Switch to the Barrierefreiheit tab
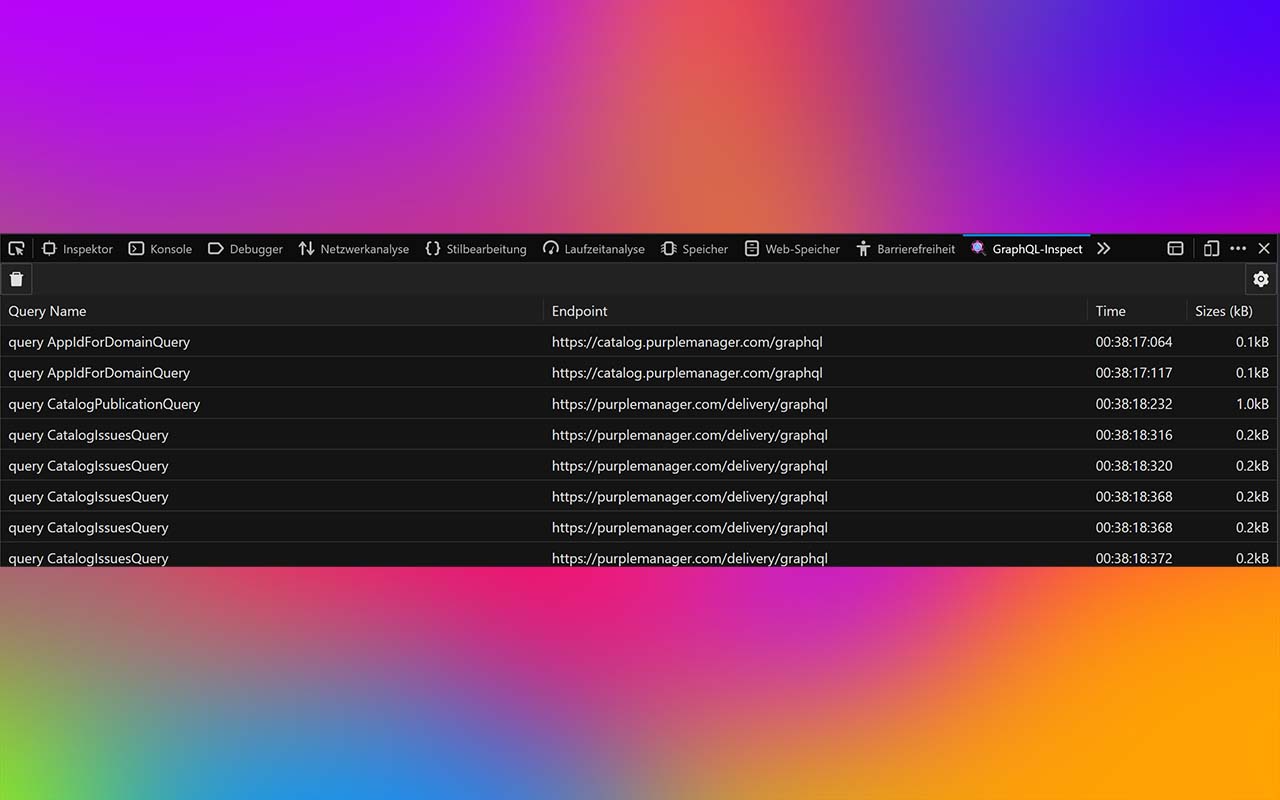Screen dimensions: 1280x800 pyautogui.click(x=906, y=248)
